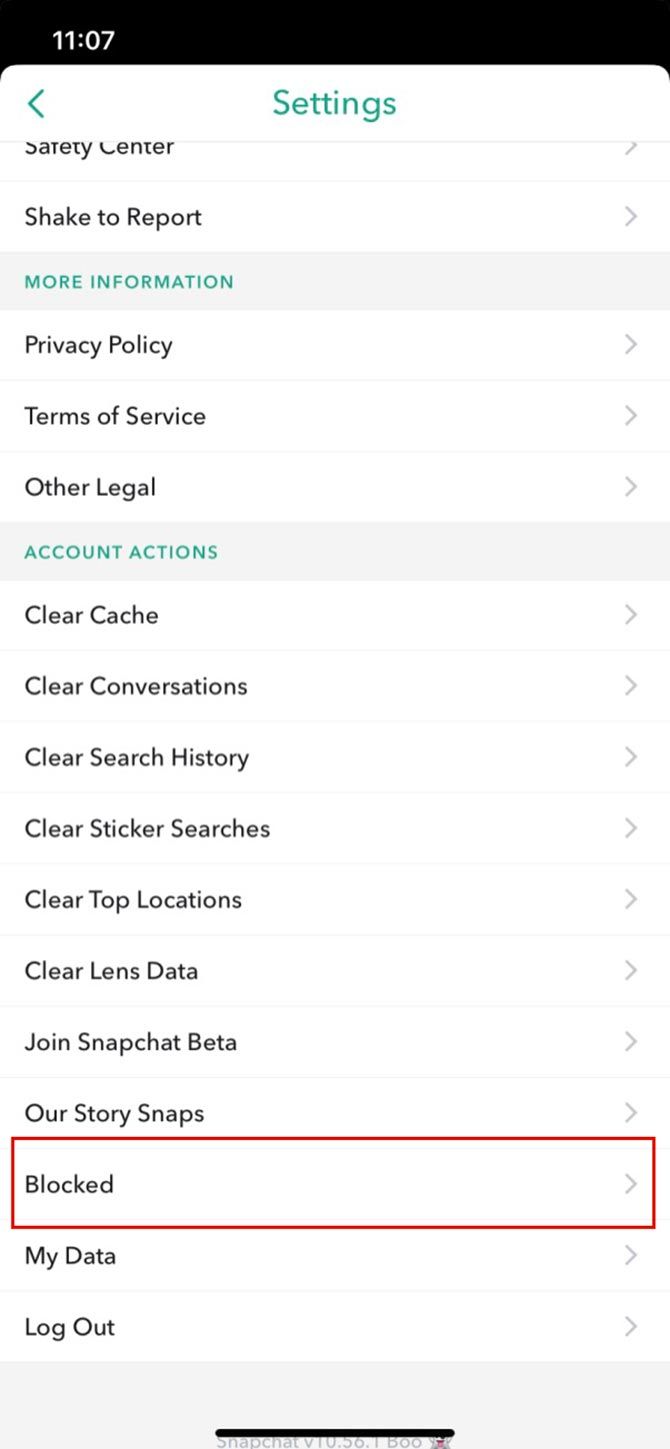670x1449 pixels.
Task: Tap the Snapchat version label at the bottom
Action: [x=335, y=1441]
